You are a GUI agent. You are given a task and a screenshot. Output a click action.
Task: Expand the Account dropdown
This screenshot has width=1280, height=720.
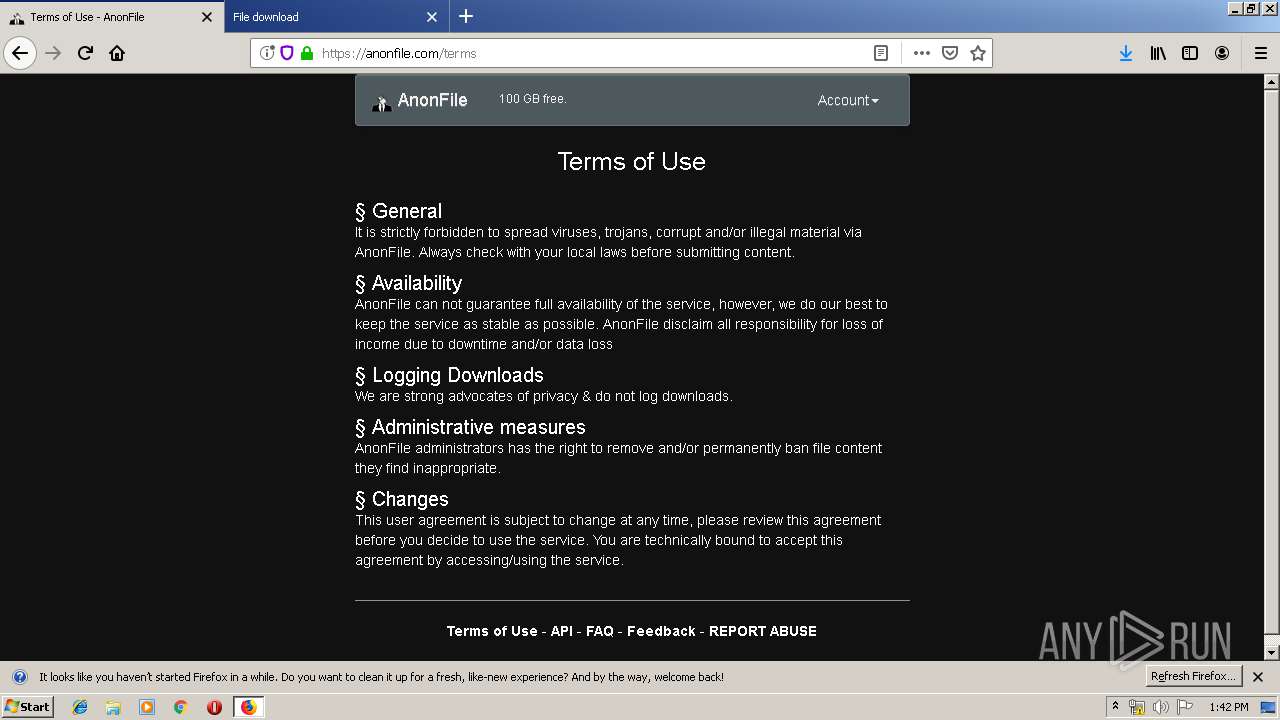[x=848, y=100]
